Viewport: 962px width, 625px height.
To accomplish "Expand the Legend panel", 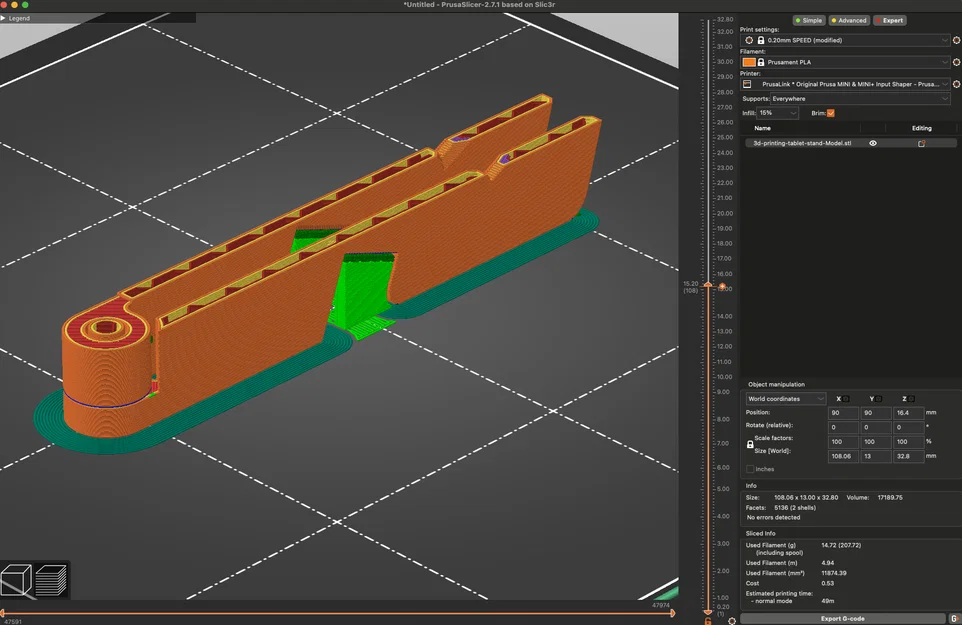I will (15, 18).
